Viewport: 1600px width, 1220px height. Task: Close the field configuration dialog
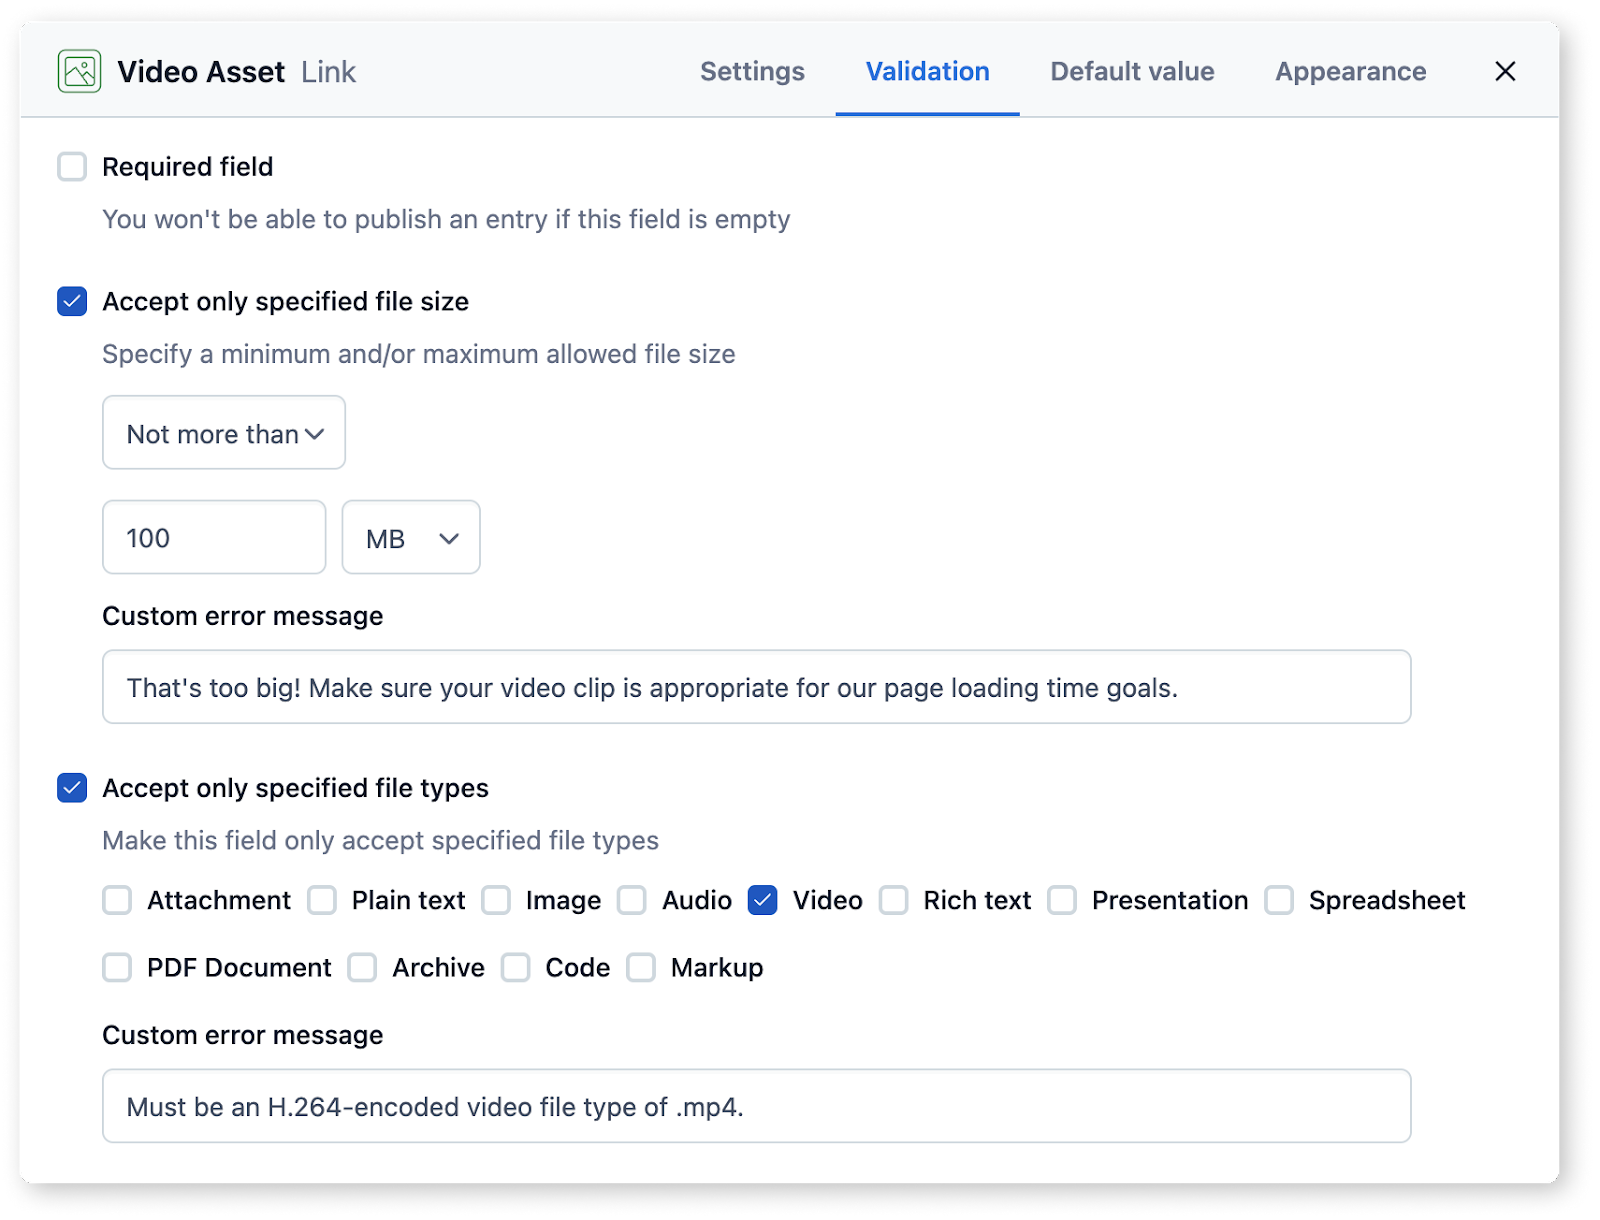pos(1504,71)
